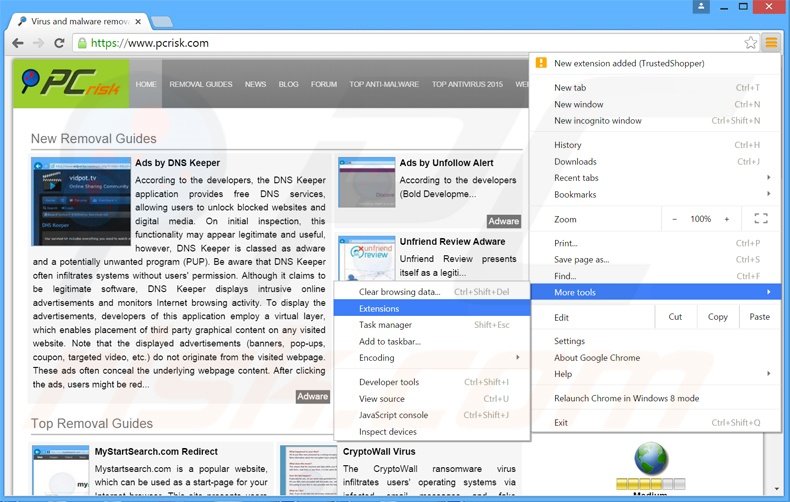790x502 pixels.
Task: Open TOP ANTI-MALWARE navigation link
Action: point(384,84)
